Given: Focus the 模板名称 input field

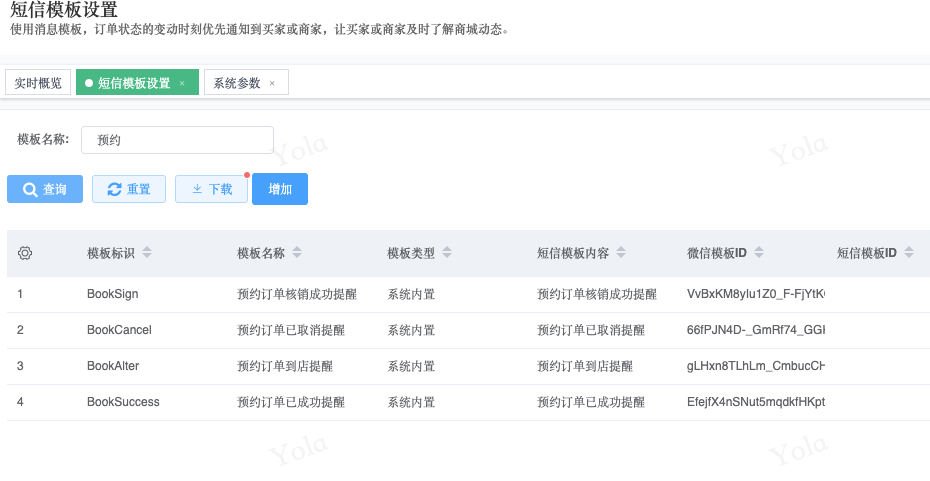Looking at the screenshot, I should click(177, 140).
